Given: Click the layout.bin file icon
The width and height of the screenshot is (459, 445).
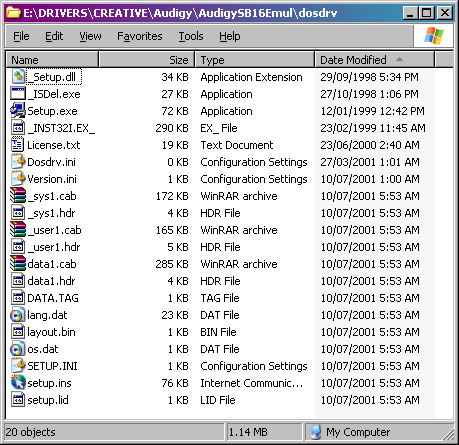Looking at the screenshot, I should [18, 332].
